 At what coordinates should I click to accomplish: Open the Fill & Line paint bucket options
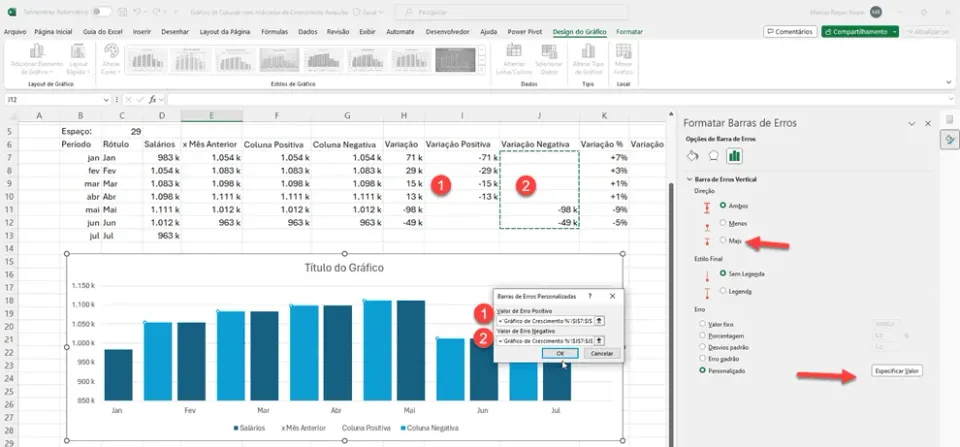coord(693,156)
